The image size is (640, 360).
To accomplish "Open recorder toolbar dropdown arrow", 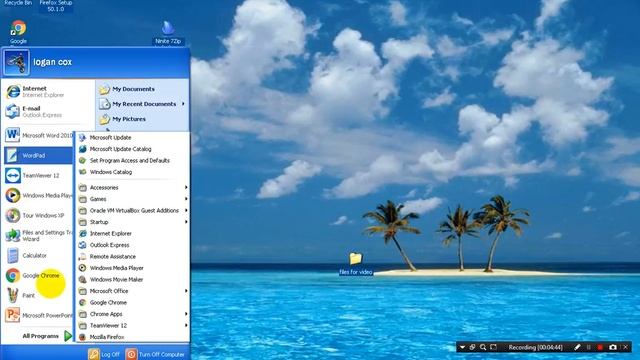I will [462, 347].
